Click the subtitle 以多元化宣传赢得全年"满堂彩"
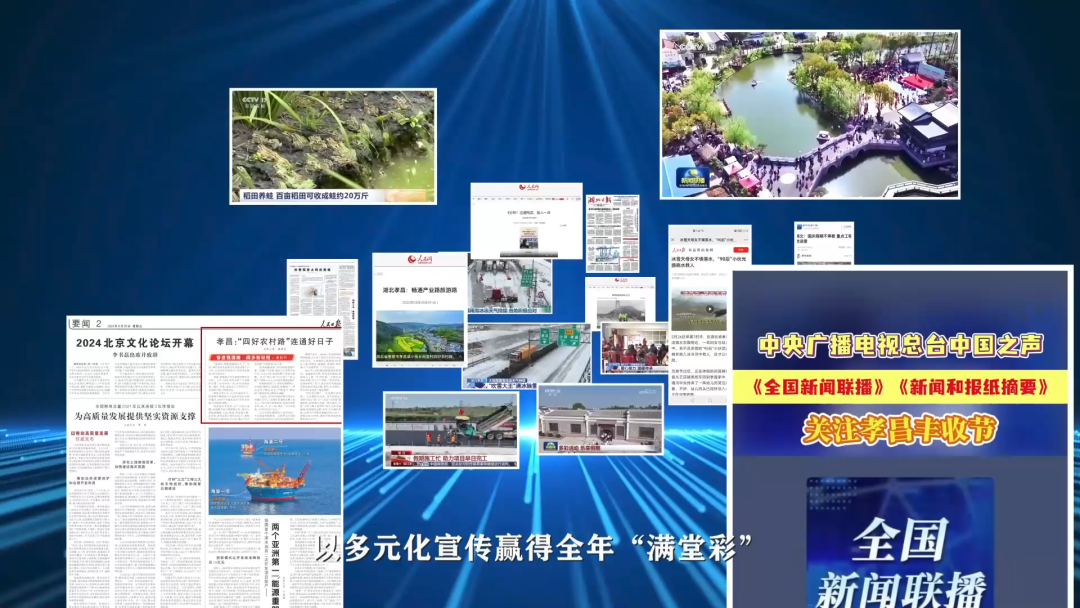Image resolution: width=1080 pixels, height=608 pixels. click(534, 548)
